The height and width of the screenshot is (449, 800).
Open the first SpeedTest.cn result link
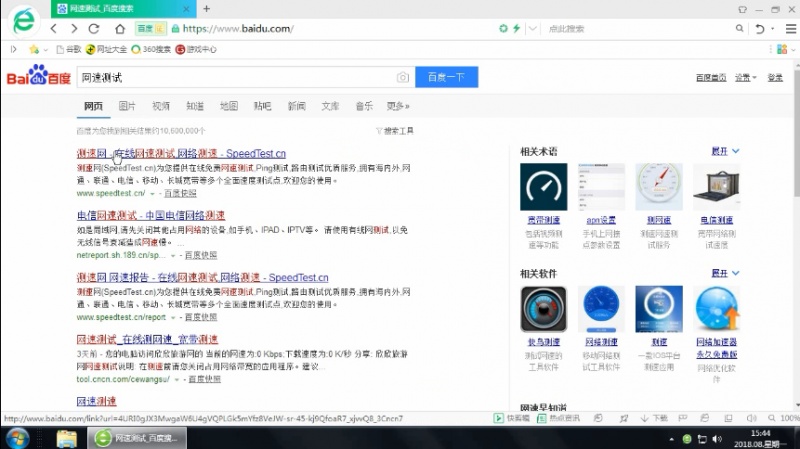click(181, 154)
